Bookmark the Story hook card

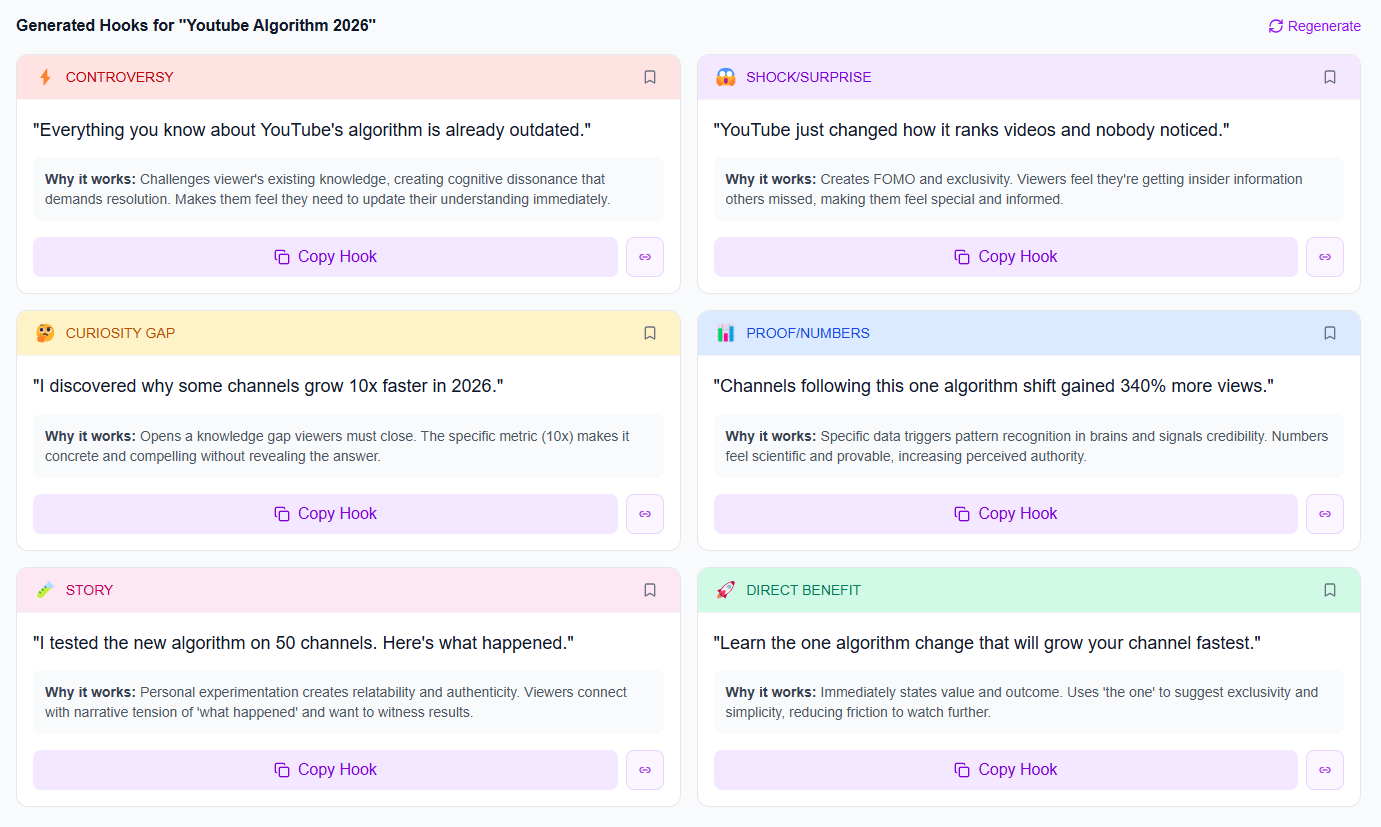pyautogui.click(x=650, y=590)
